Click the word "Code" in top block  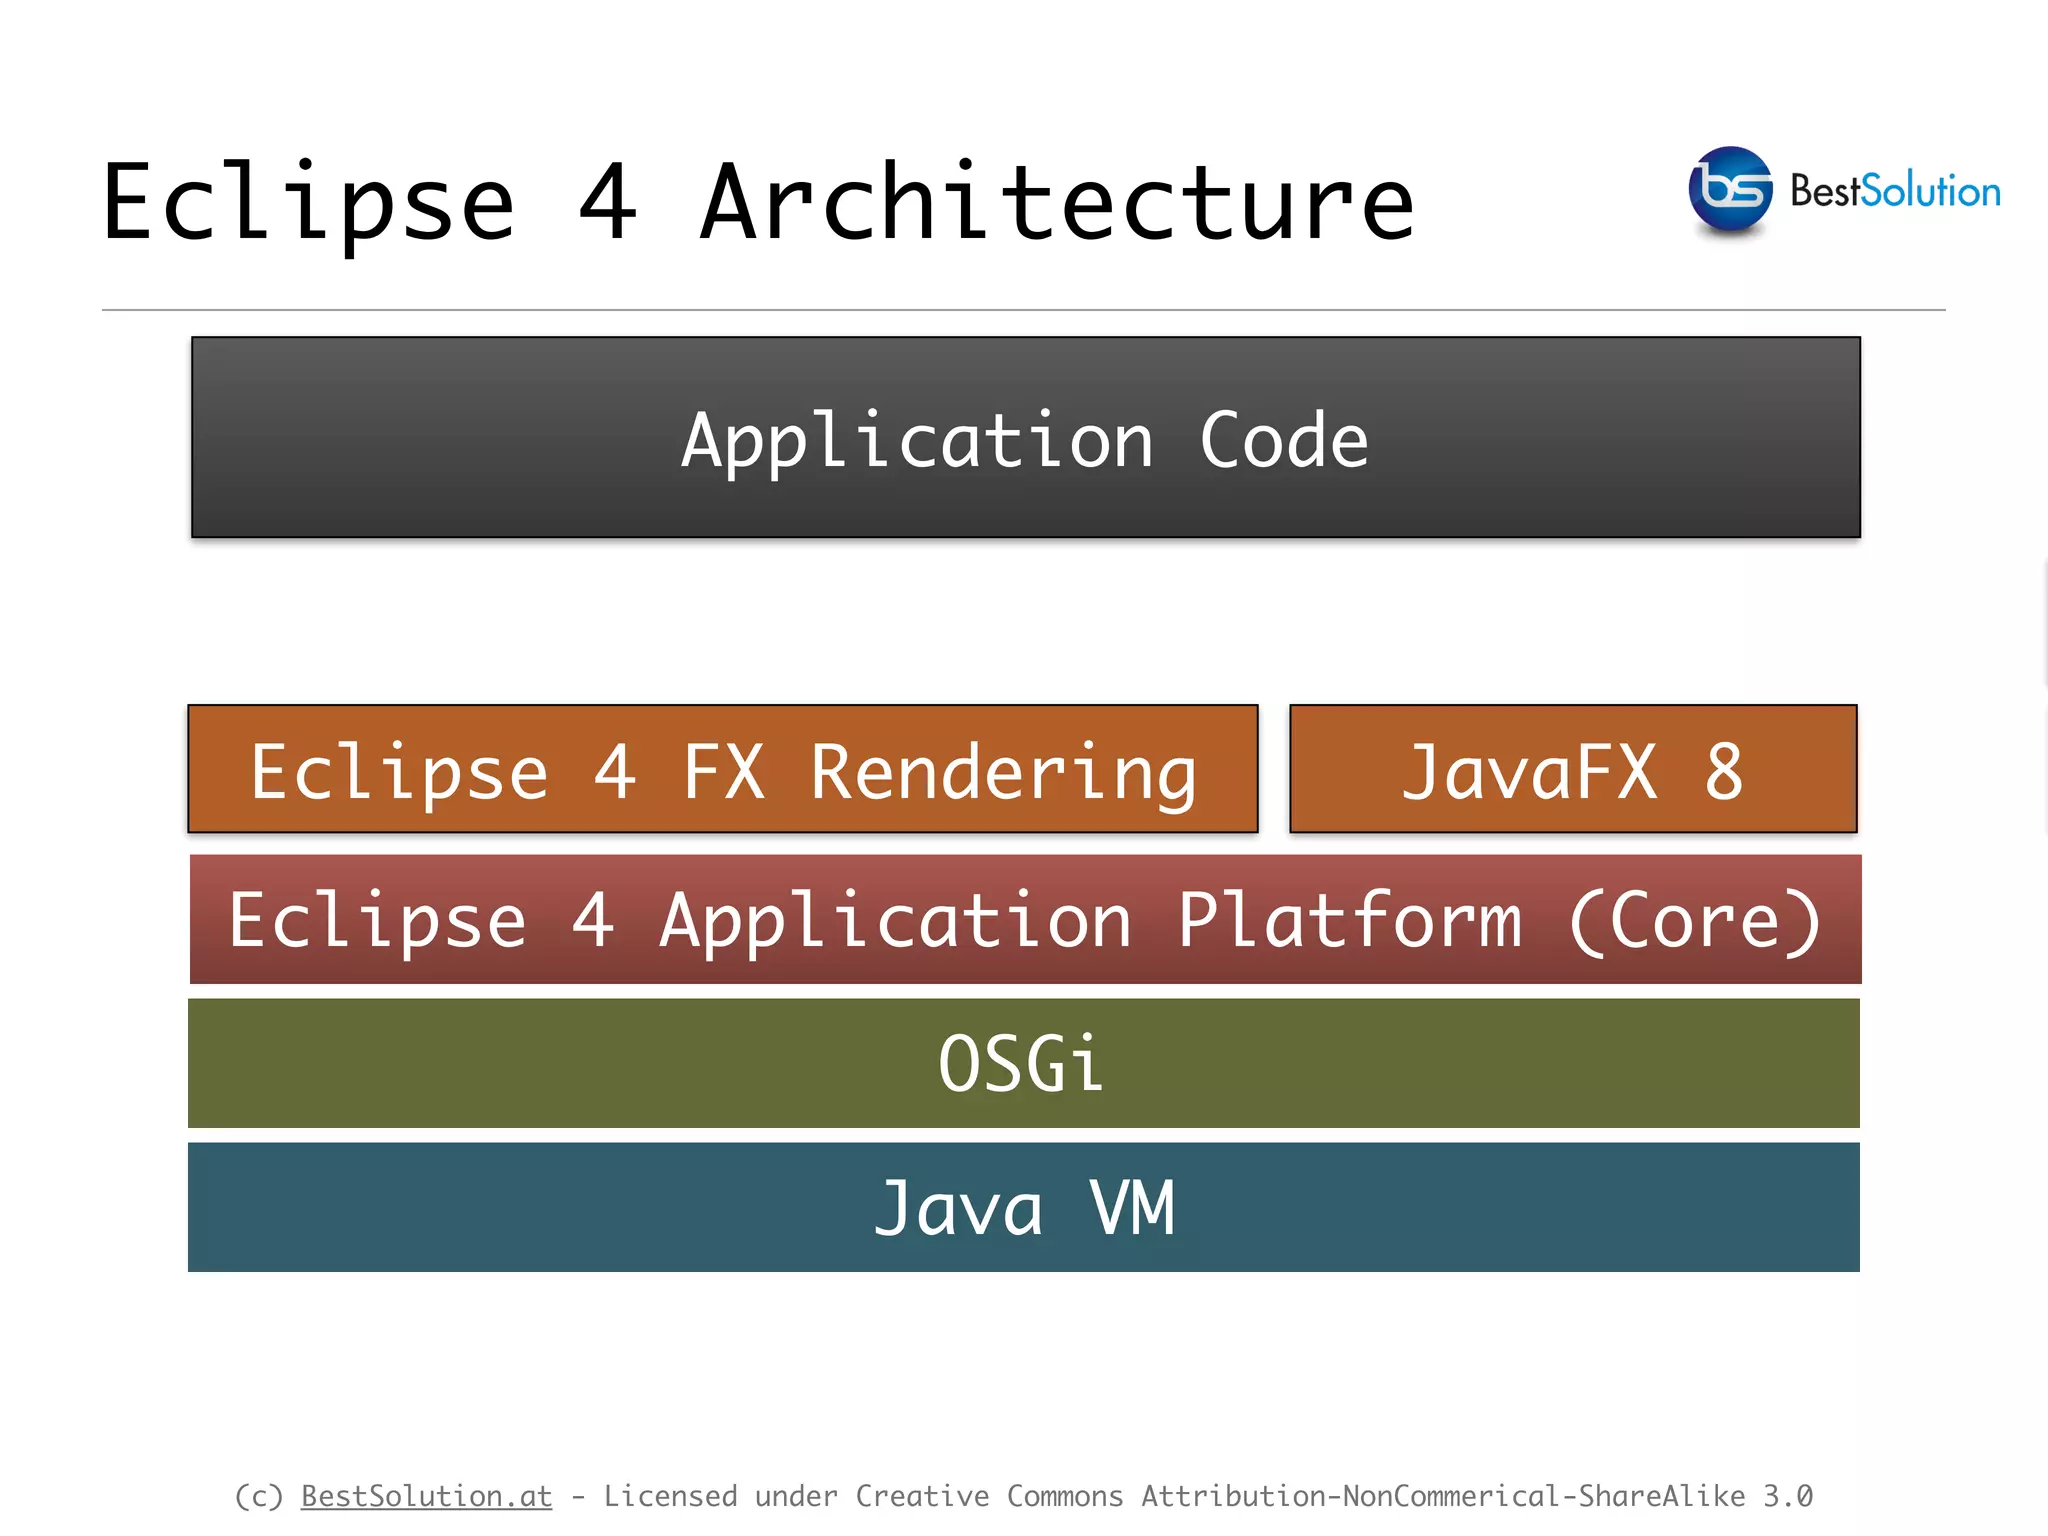tap(1283, 440)
